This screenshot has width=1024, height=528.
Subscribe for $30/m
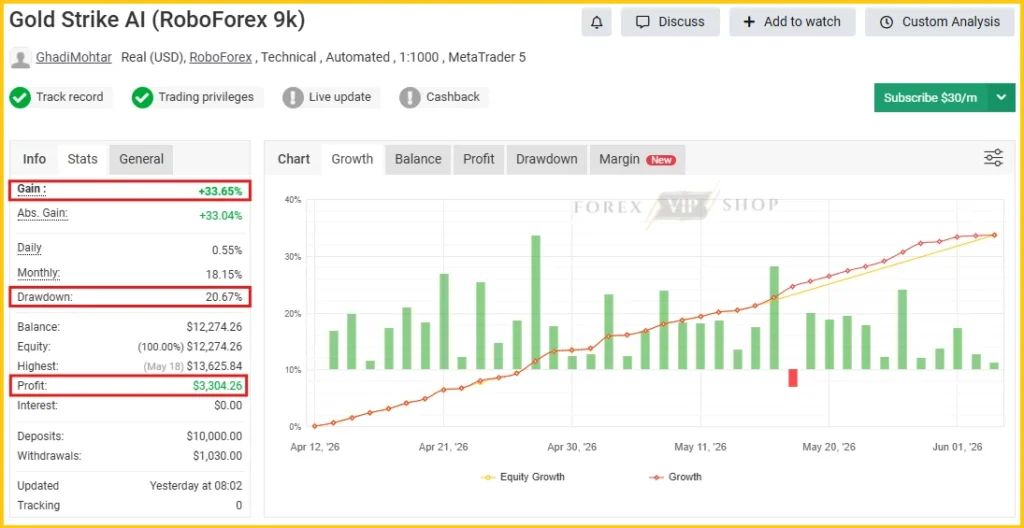click(x=931, y=98)
